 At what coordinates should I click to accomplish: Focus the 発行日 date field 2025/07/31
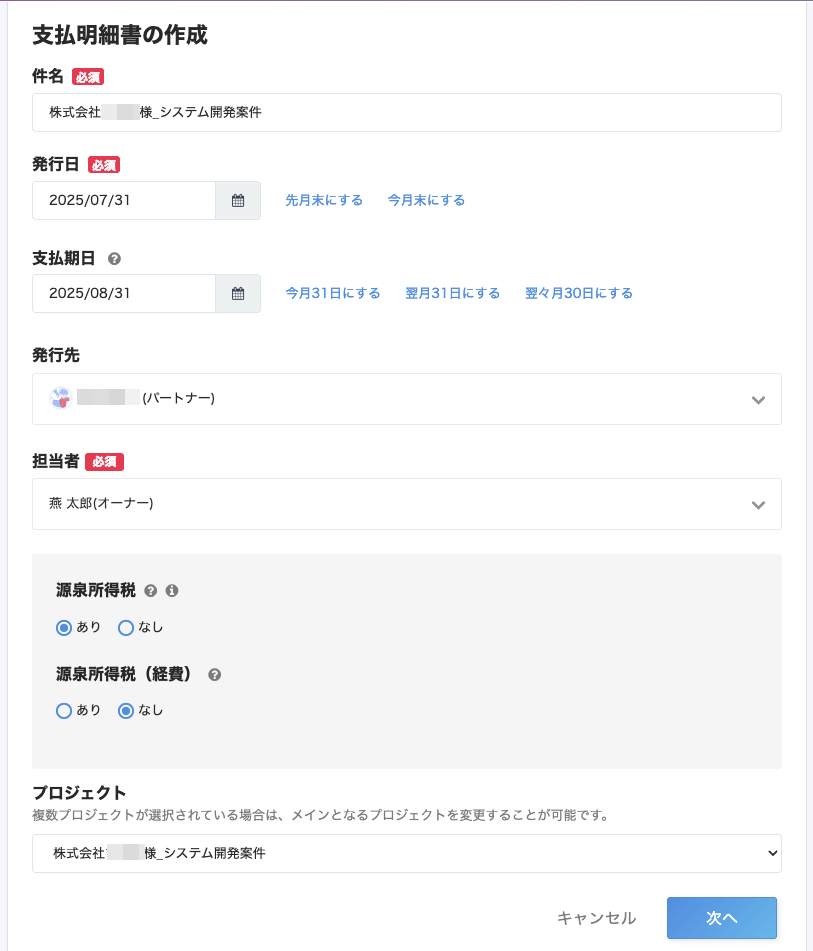pos(124,200)
